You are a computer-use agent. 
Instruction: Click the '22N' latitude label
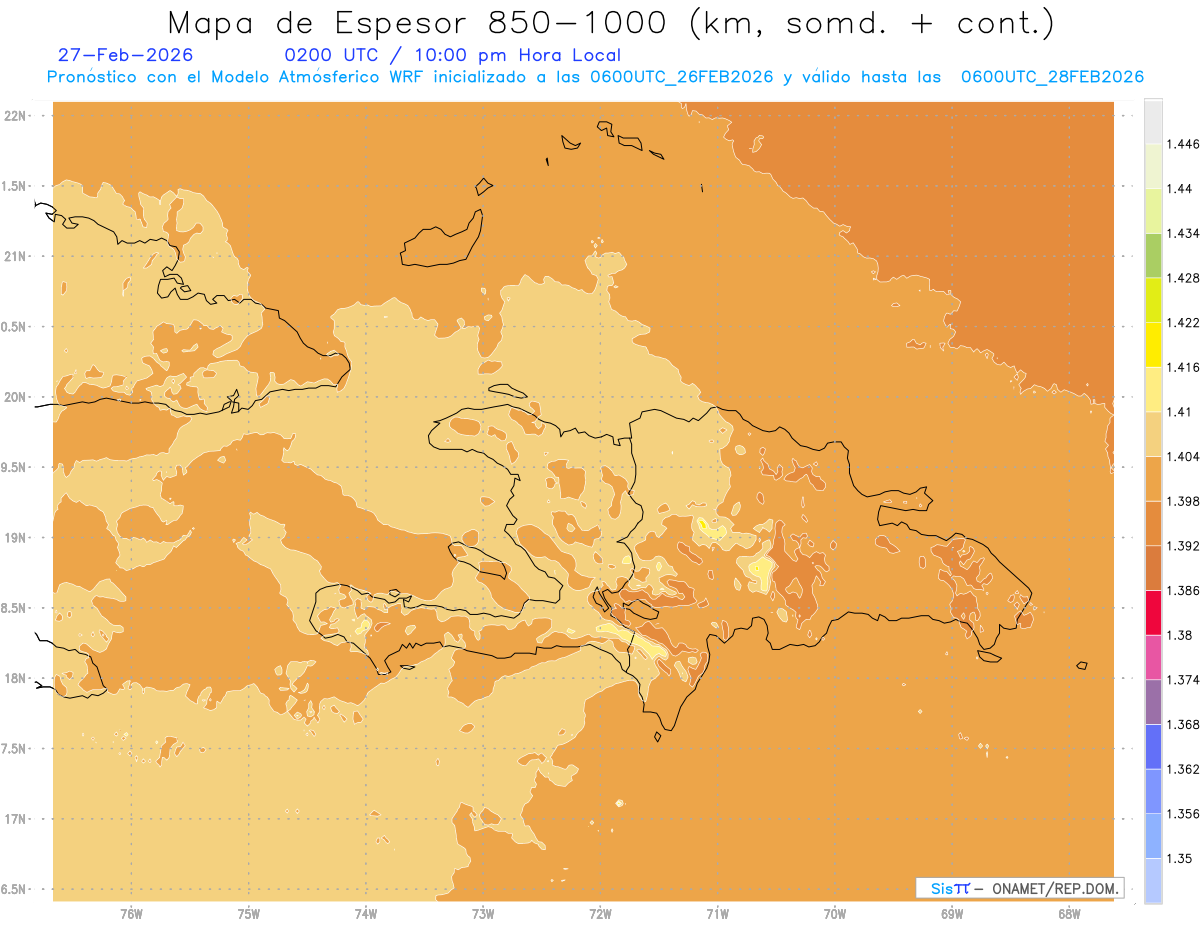[16, 115]
